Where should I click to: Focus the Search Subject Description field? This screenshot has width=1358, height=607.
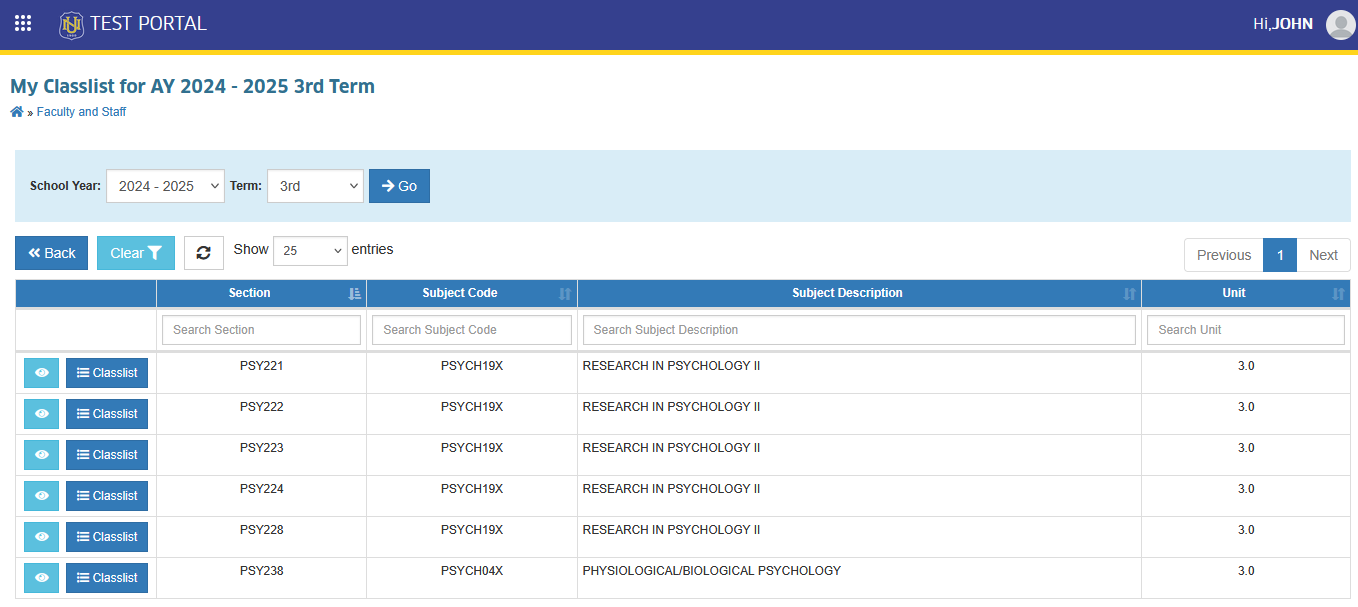(x=859, y=330)
